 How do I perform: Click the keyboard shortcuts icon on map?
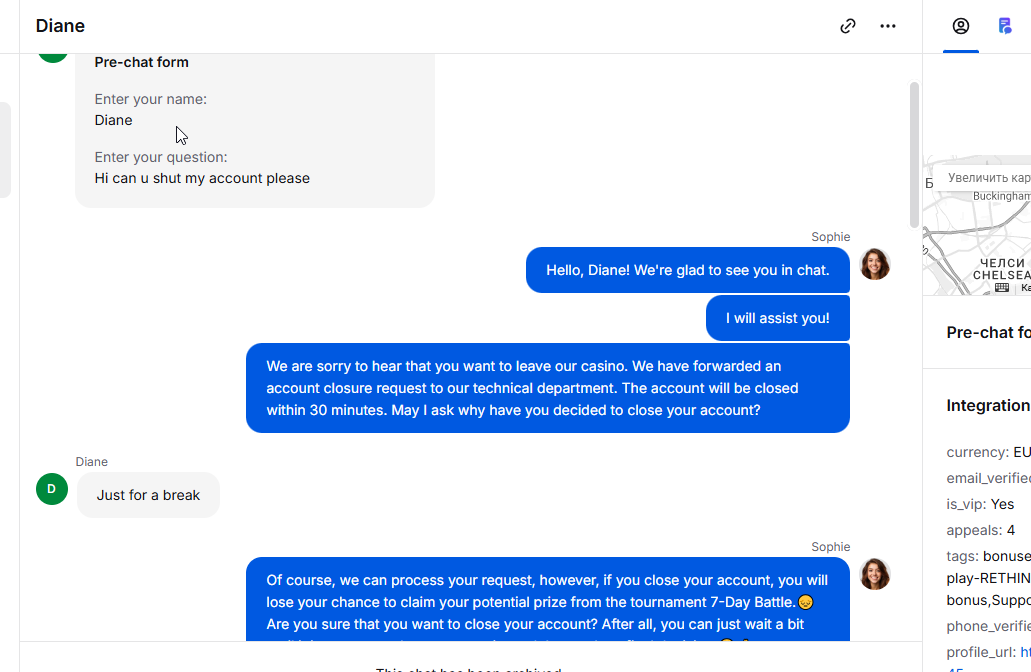(1002, 287)
